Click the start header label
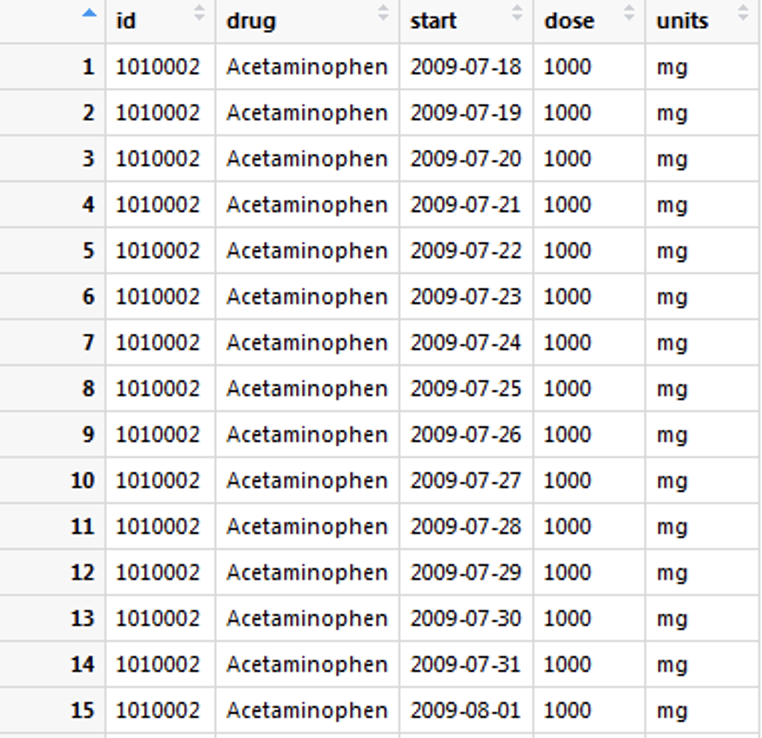This screenshot has width=762, height=738. (433, 21)
